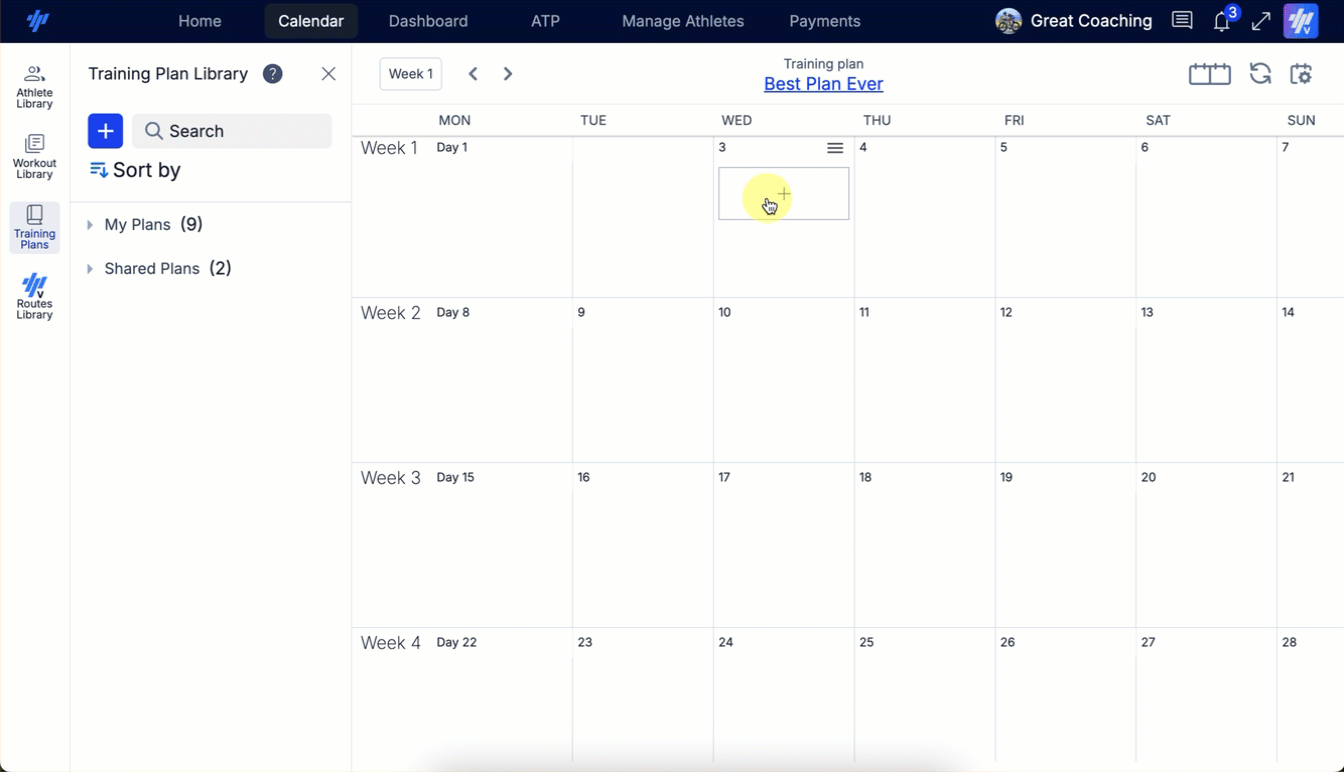
Task: Open the messages chat icon
Action: pyautogui.click(x=1182, y=21)
